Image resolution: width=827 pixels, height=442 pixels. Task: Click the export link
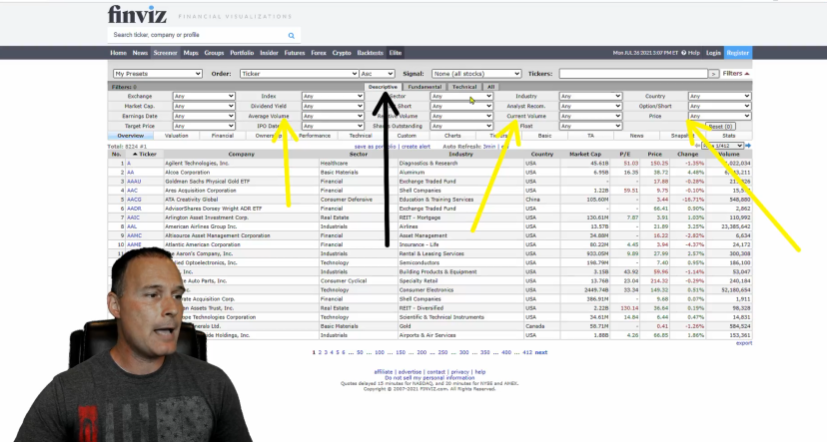click(x=744, y=343)
